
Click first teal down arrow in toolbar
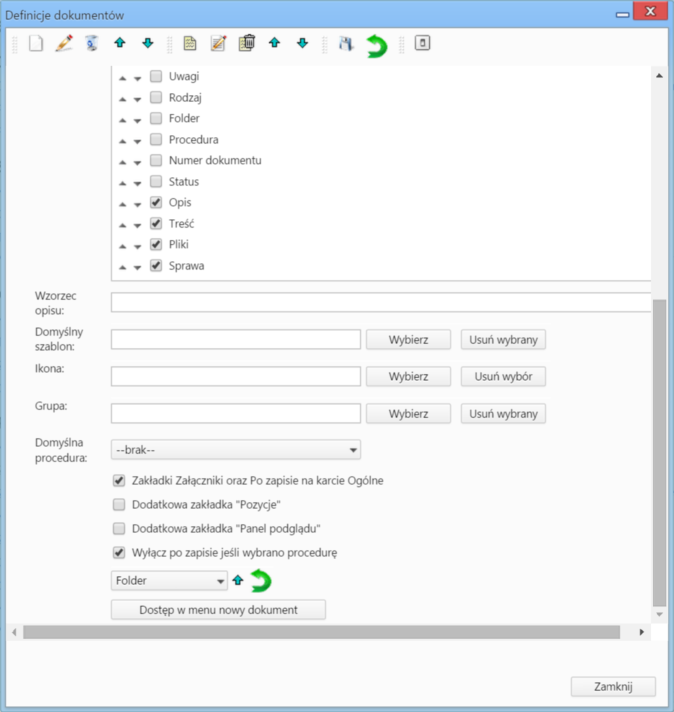(x=148, y=43)
